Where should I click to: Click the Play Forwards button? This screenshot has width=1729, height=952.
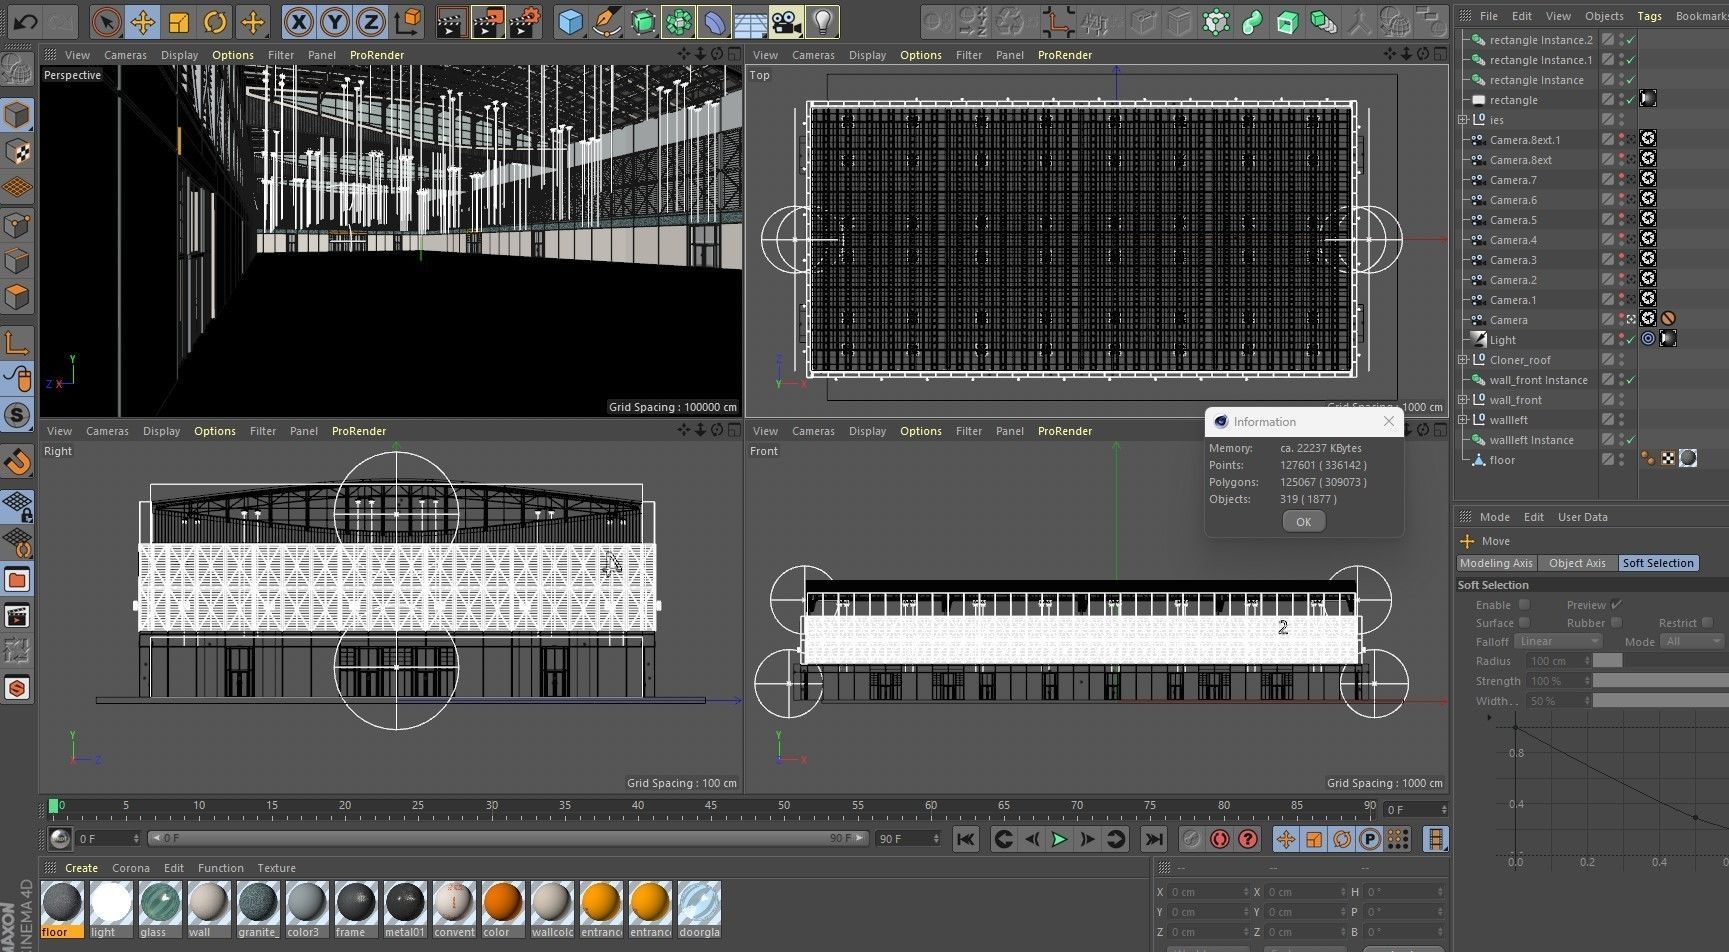tap(1059, 840)
